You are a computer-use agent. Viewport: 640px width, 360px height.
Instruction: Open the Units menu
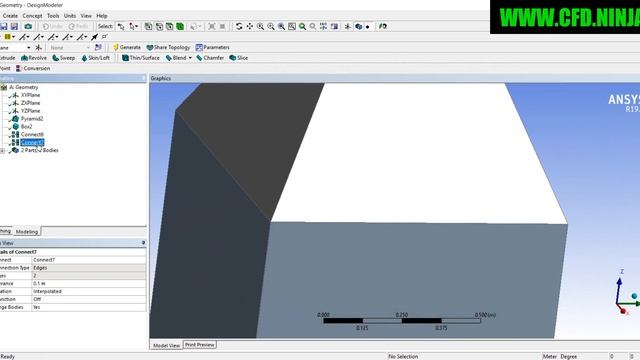point(70,16)
